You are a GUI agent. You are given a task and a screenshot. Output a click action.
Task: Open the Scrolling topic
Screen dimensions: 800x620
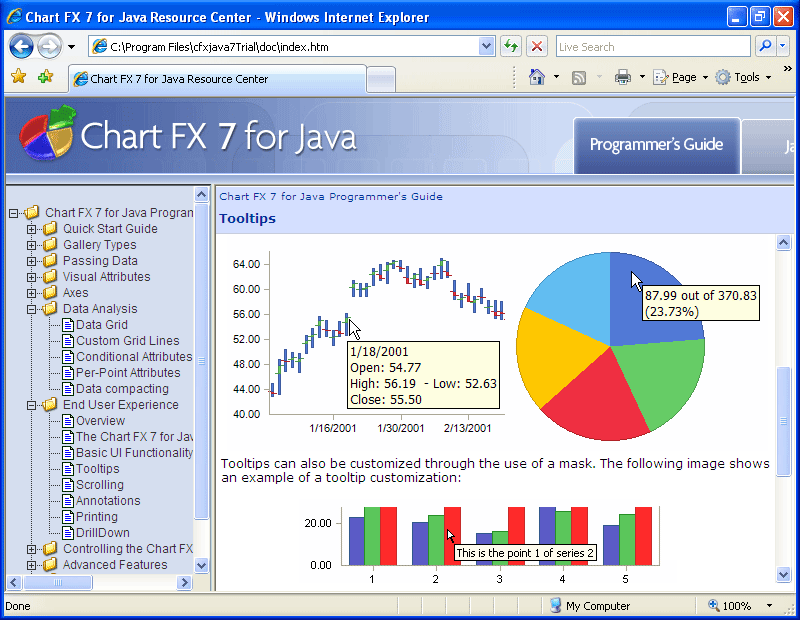tap(99, 485)
